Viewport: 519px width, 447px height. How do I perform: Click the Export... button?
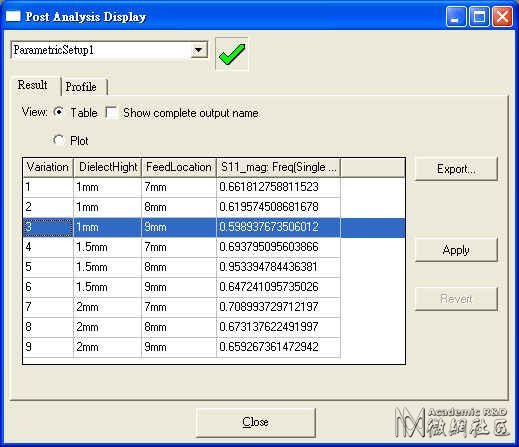456,169
